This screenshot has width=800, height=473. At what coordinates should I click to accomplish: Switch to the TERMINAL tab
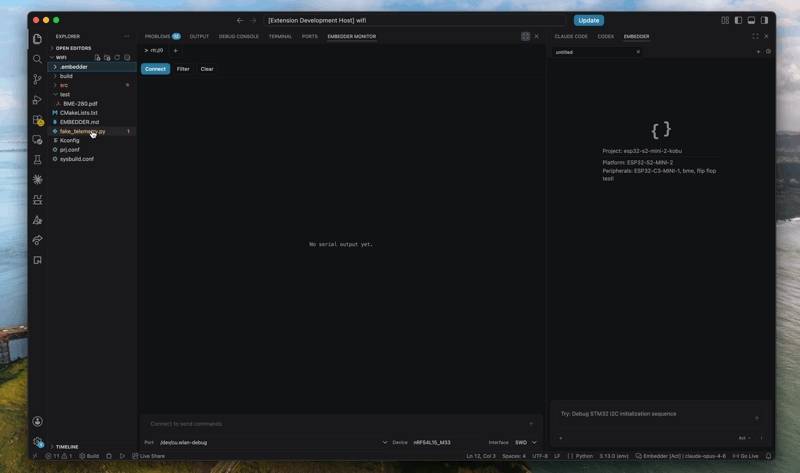(x=280, y=36)
